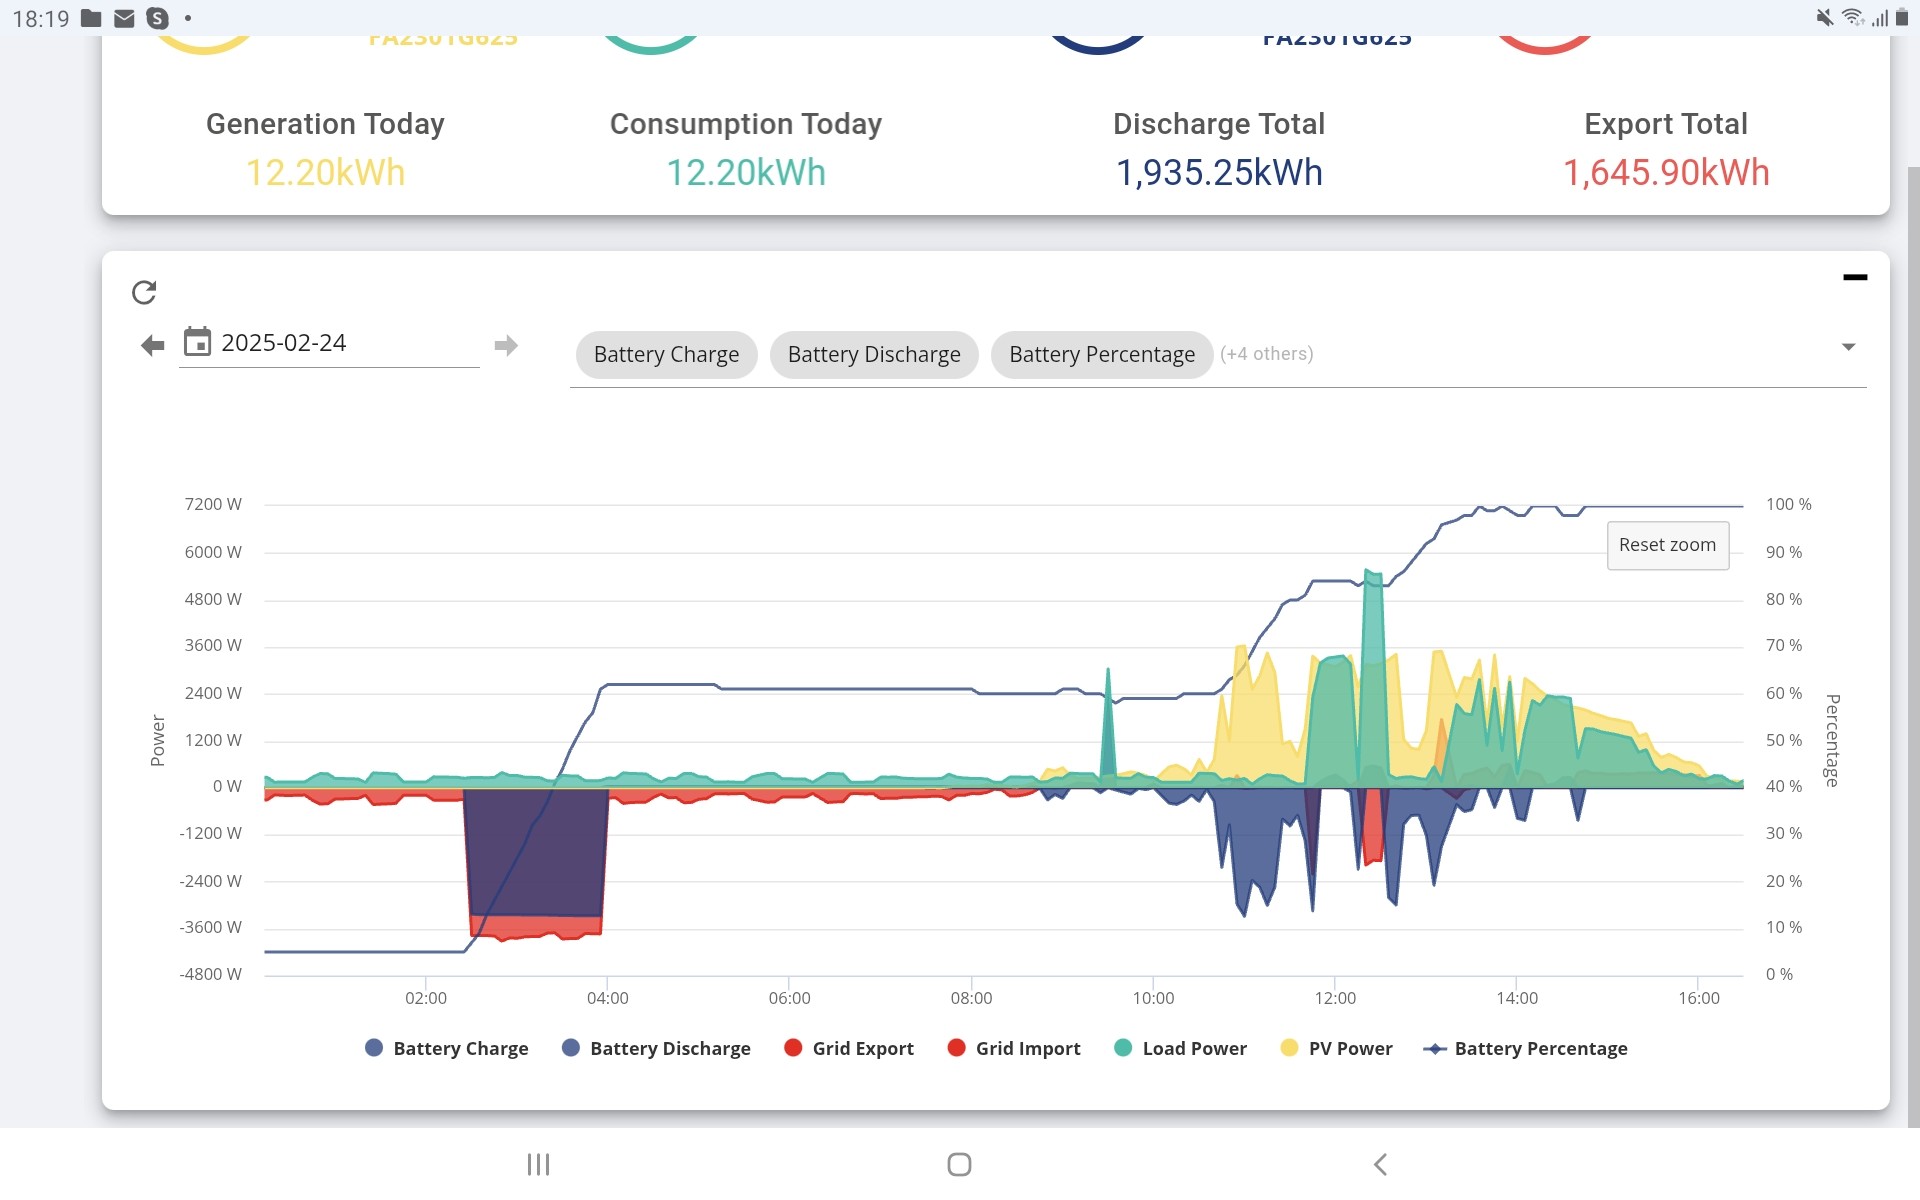Open recent apps navigation icon
This screenshot has width=1920, height=1200.
[x=538, y=1164]
